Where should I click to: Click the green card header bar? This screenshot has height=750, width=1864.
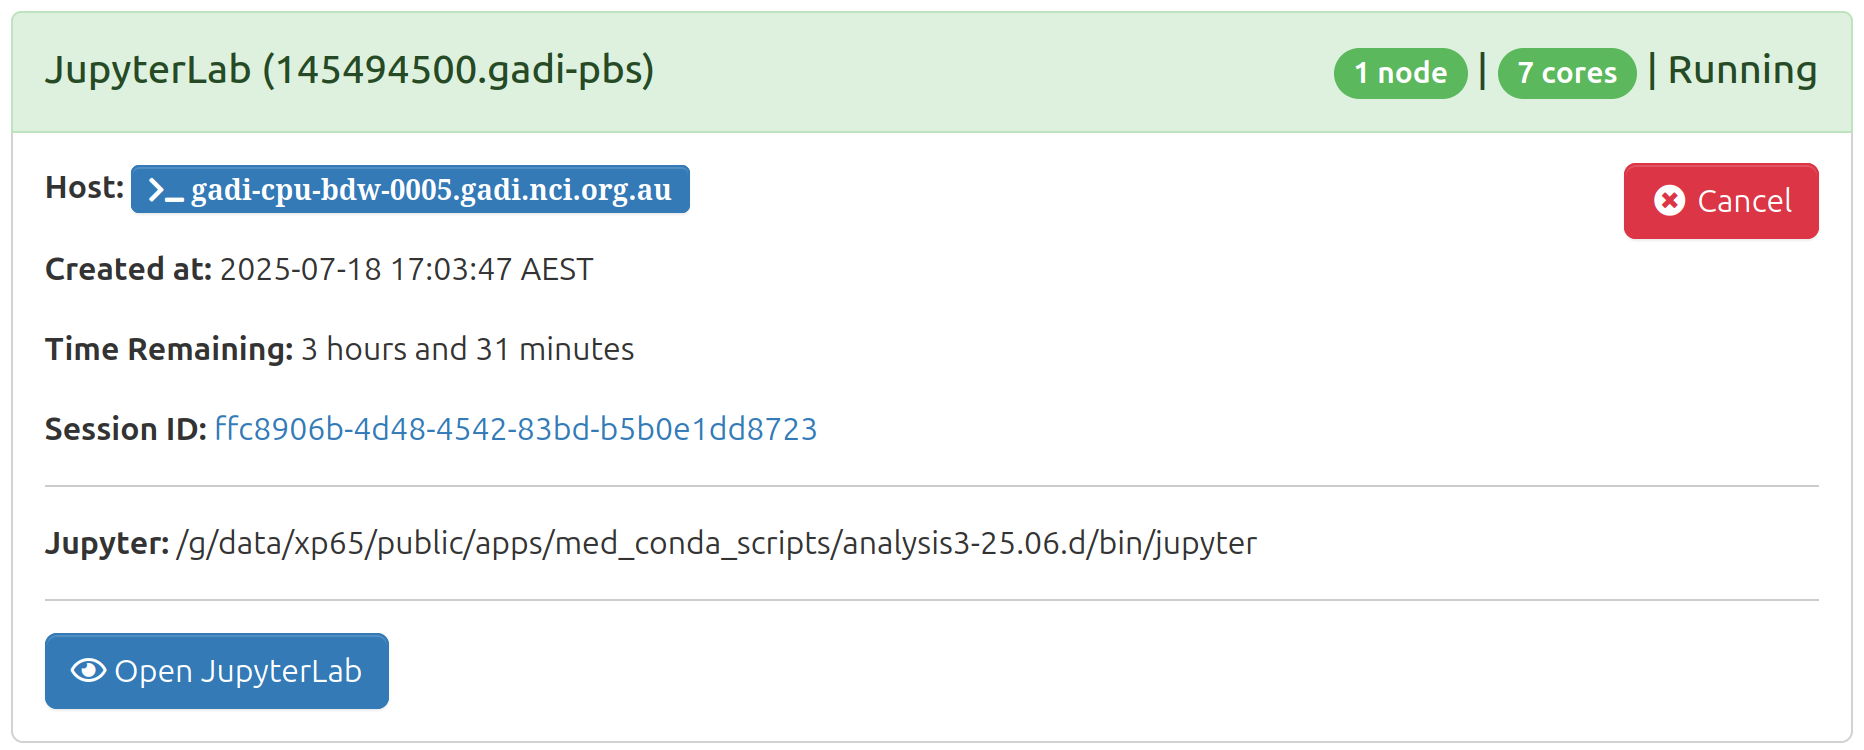(x=932, y=72)
